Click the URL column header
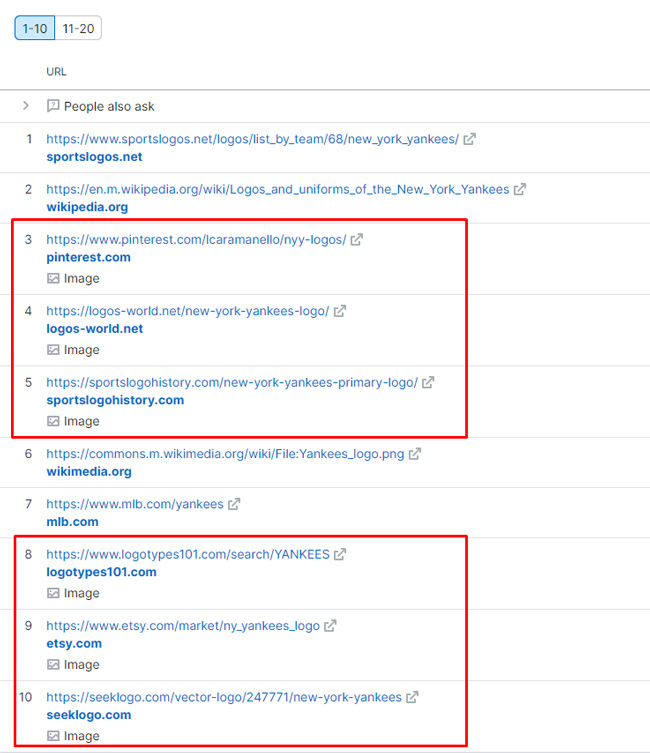Image resolution: width=650 pixels, height=753 pixels. coord(56,72)
